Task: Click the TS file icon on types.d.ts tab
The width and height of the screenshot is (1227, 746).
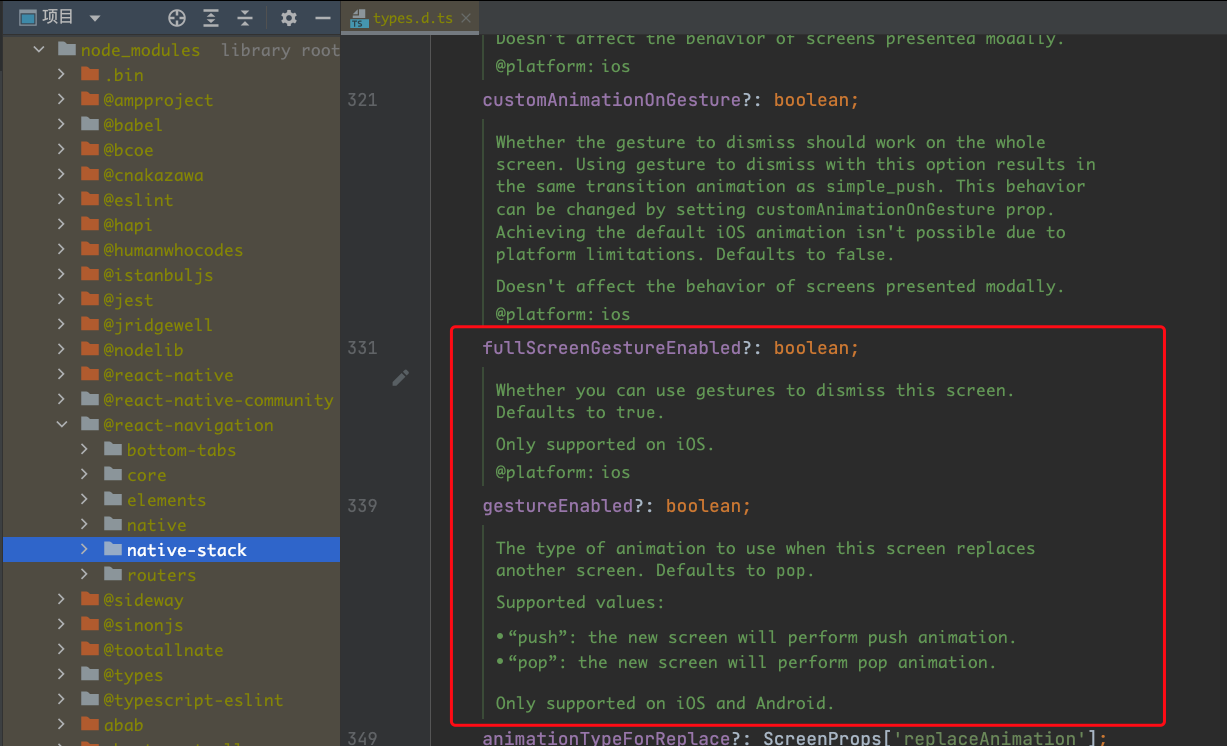Action: 360,18
